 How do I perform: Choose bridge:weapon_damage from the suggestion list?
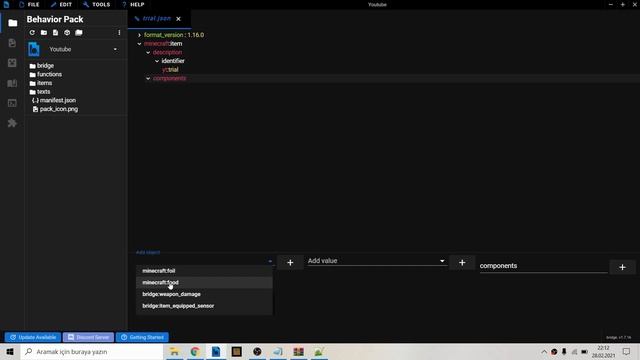(204, 294)
